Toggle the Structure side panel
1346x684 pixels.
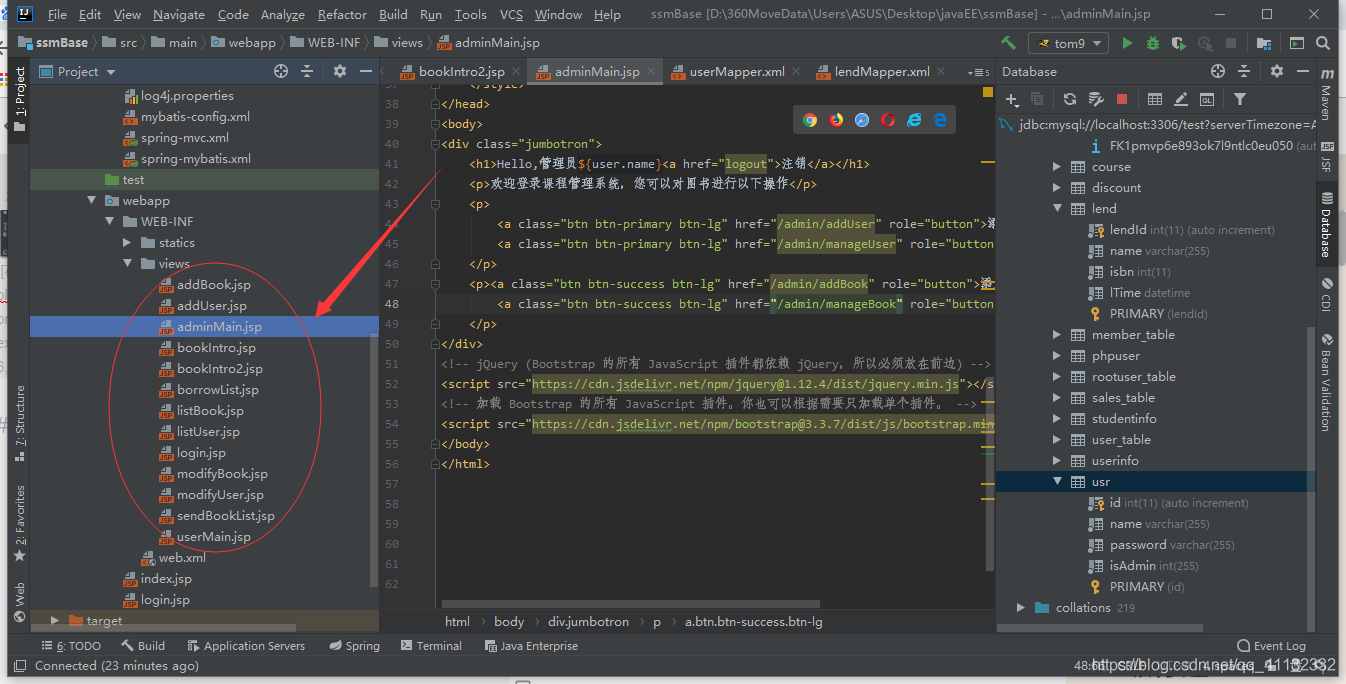[x=19, y=423]
